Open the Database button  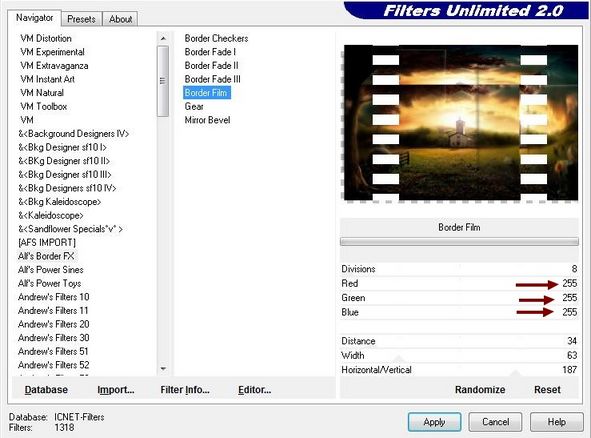coord(46,390)
